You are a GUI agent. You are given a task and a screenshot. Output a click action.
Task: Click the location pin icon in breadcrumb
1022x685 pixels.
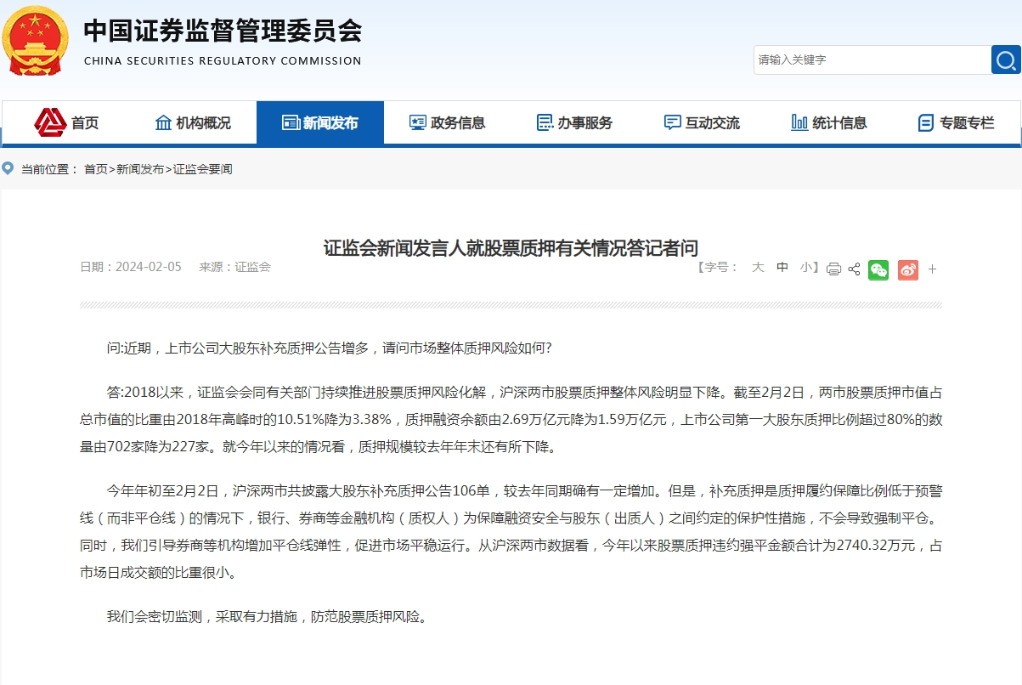click(x=8, y=168)
